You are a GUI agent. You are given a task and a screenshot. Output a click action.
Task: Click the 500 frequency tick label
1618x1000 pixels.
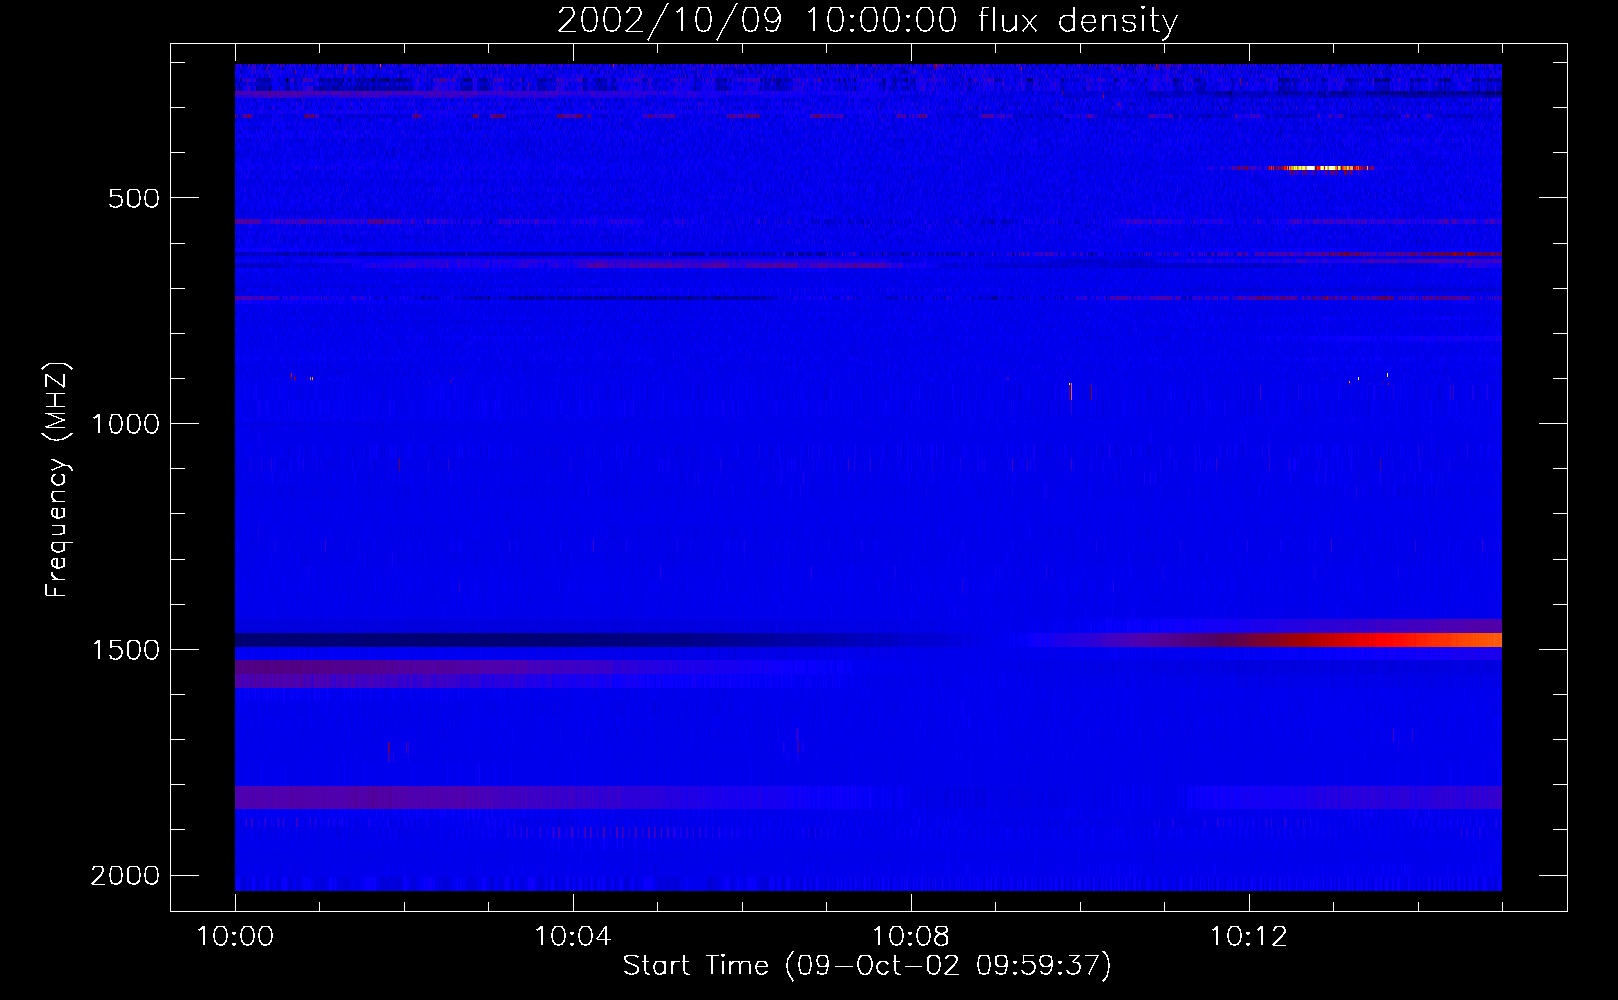(x=134, y=198)
